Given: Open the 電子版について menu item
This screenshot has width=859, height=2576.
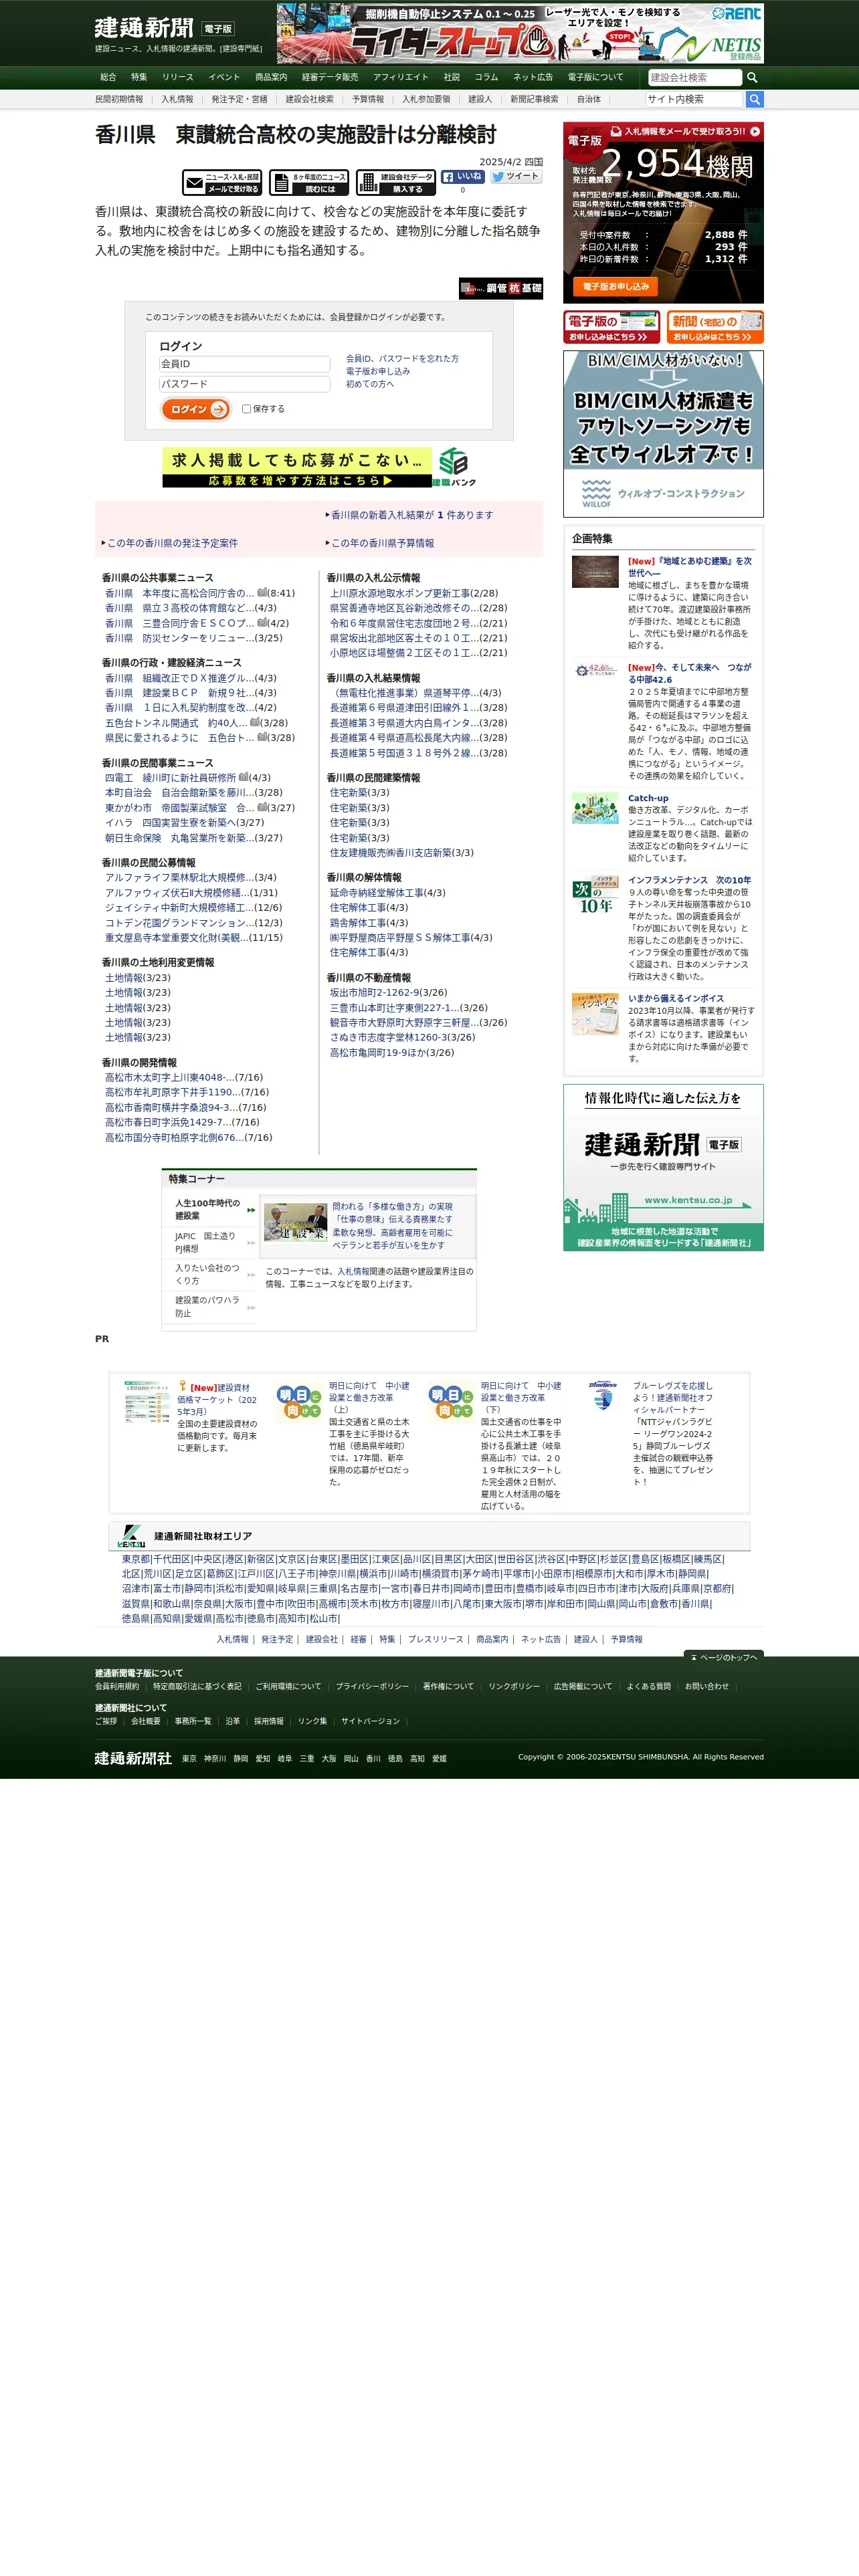Looking at the screenshot, I should (595, 77).
